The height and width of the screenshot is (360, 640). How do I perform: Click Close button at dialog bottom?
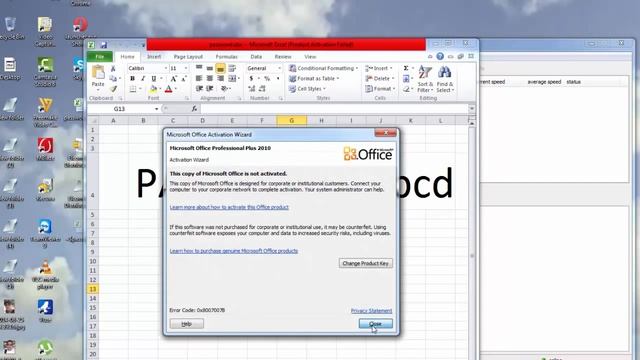tap(376, 324)
